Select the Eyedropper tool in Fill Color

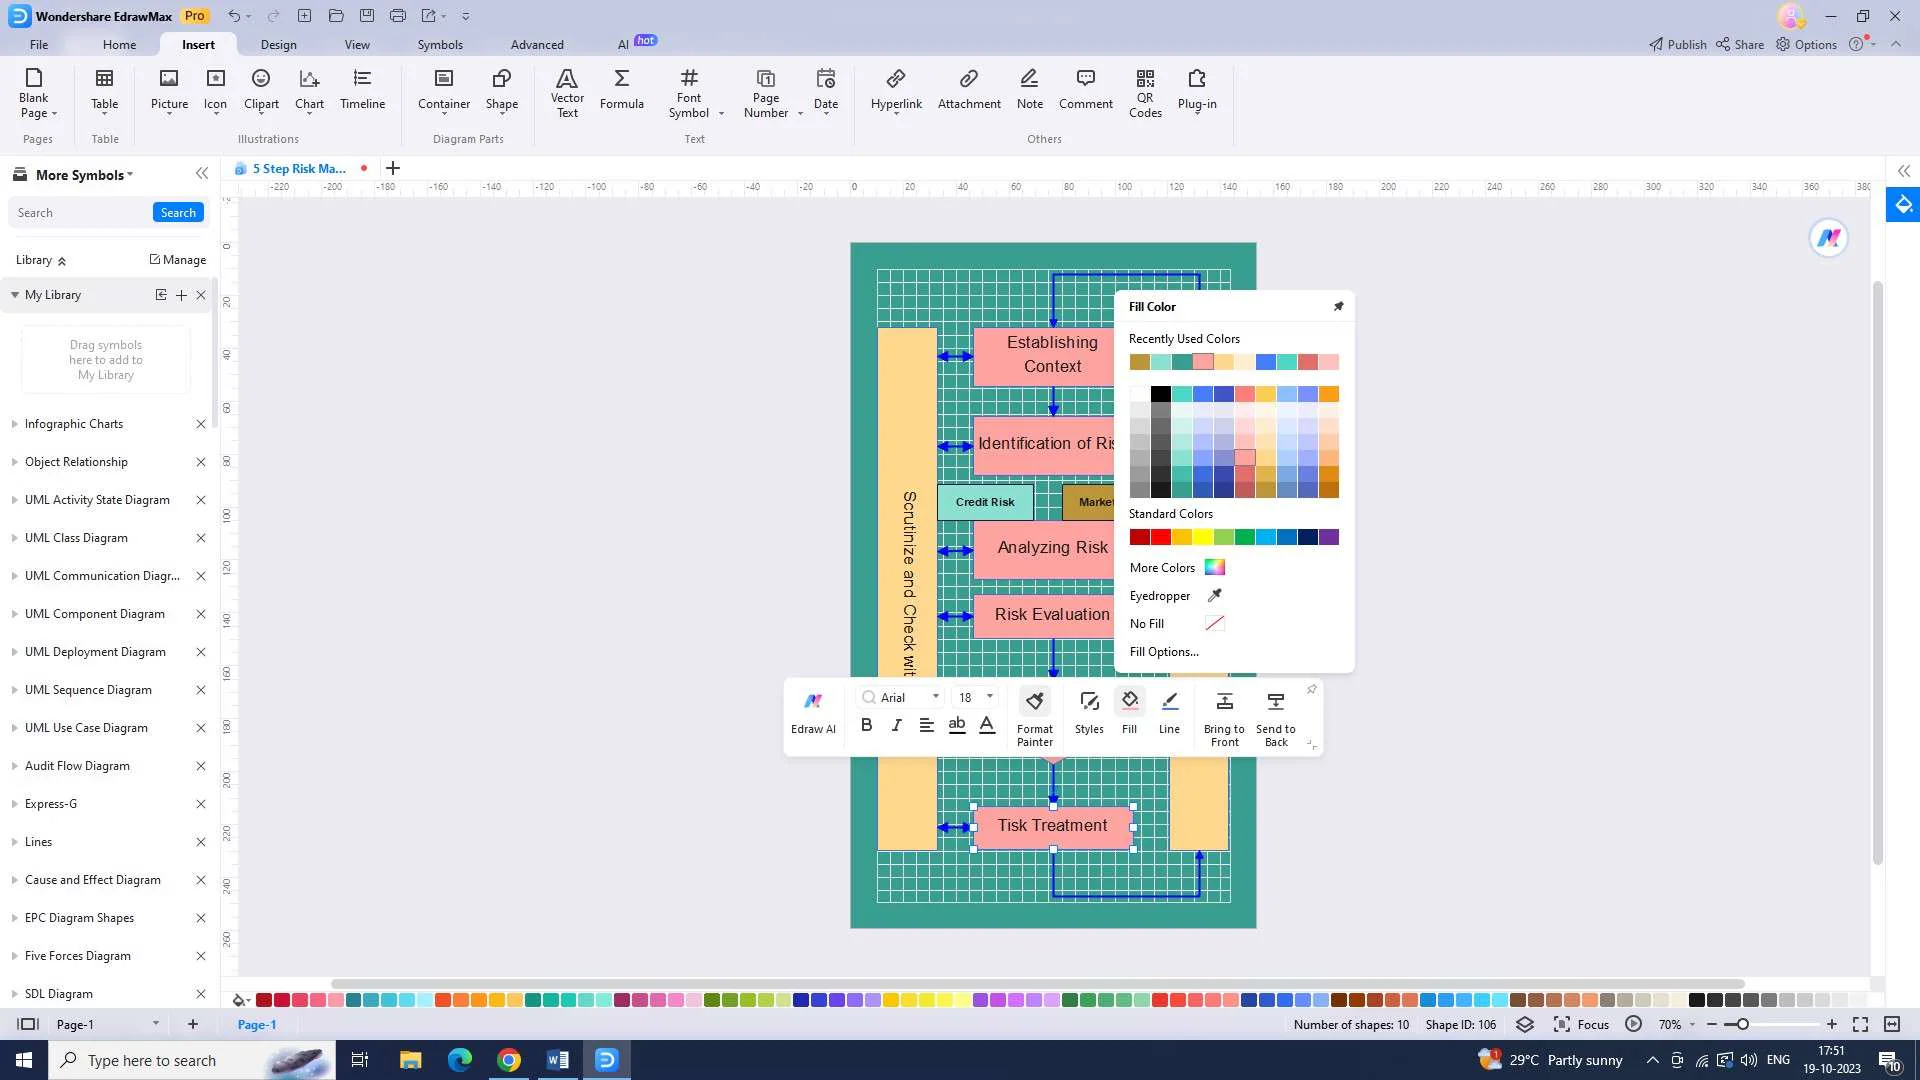(1215, 595)
